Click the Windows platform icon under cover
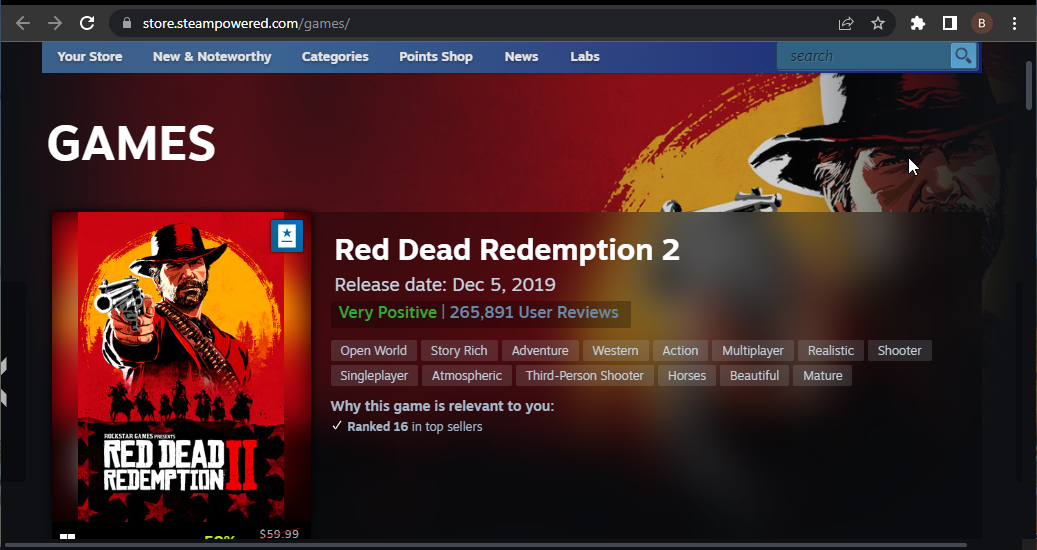The height and width of the screenshot is (550, 1037). pos(67,536)
